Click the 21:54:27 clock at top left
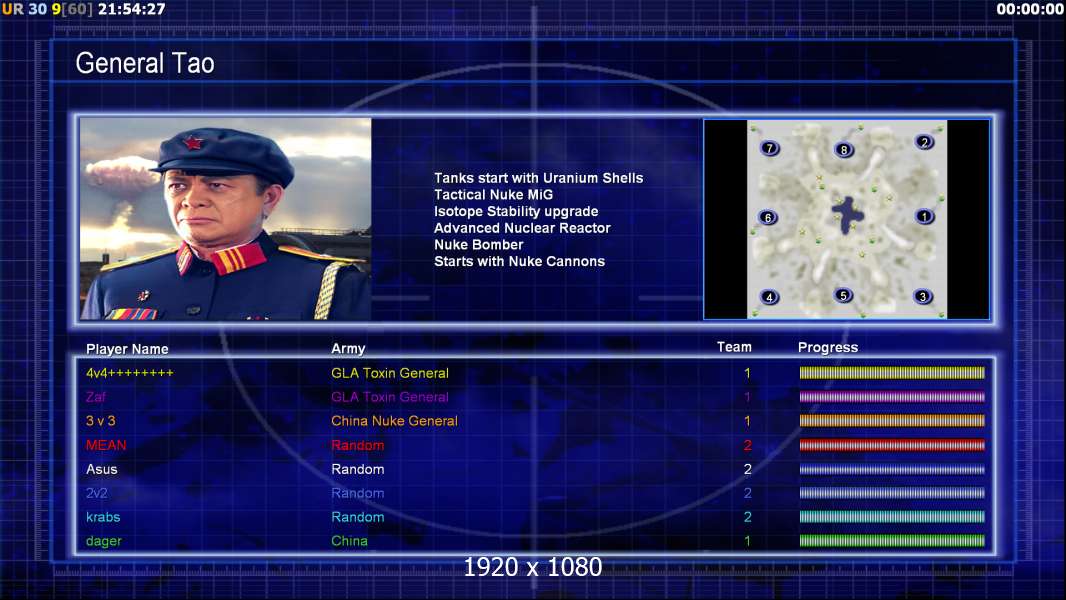The height and width of the screenshot is (600, 1066). [x=131, y=10]
